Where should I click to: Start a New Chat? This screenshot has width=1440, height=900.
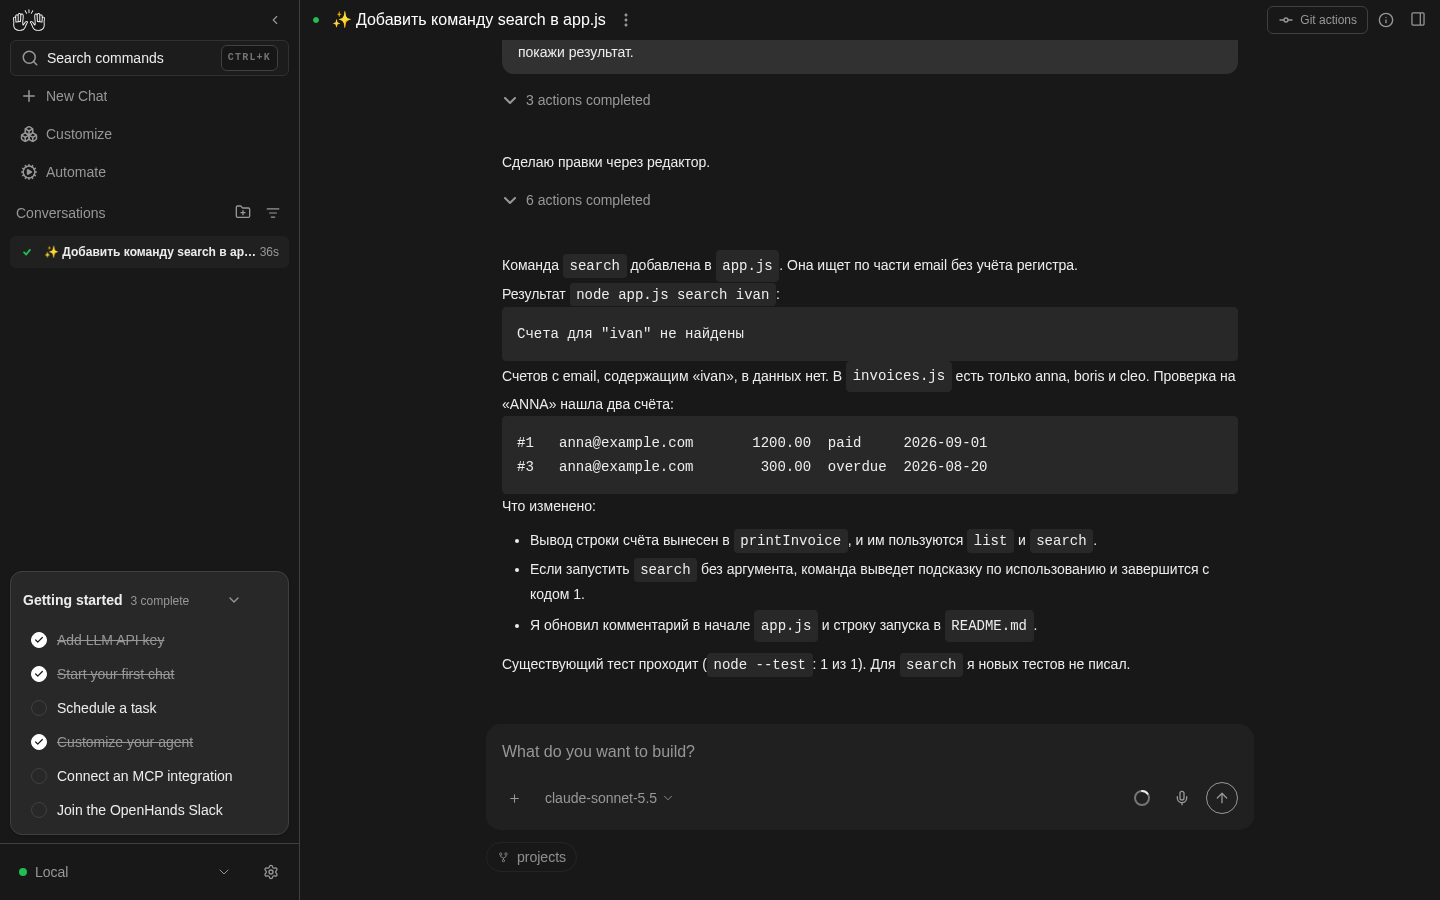150,96
